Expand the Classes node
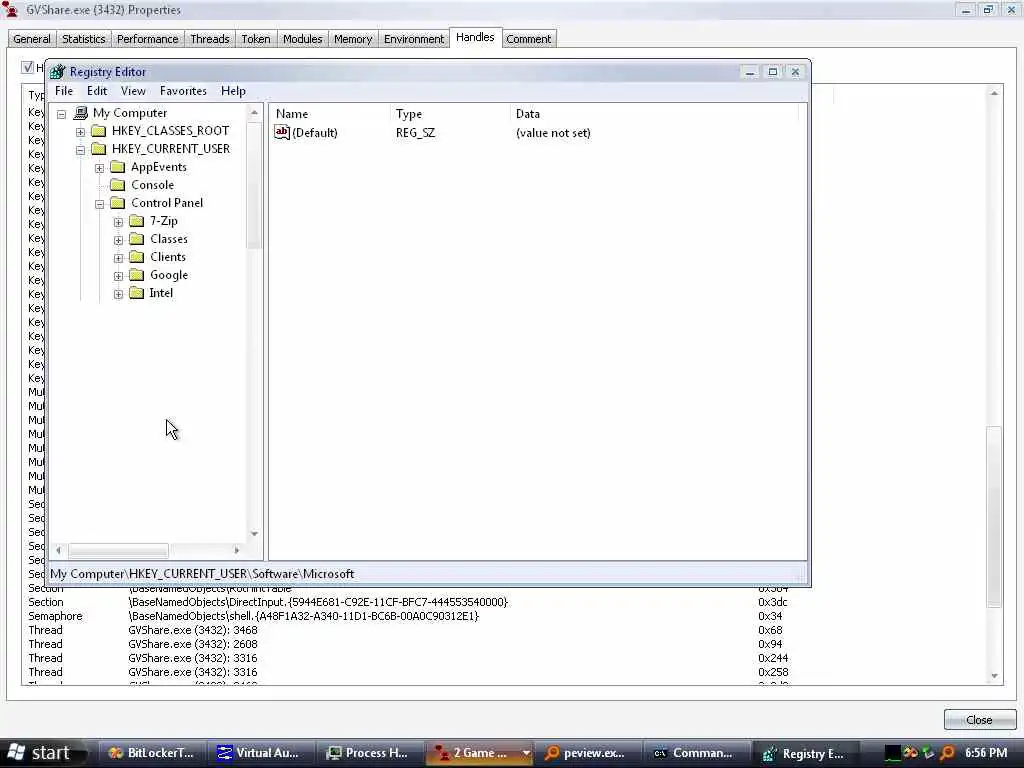This screenshot has width=1024, height=768. (118, 240)
